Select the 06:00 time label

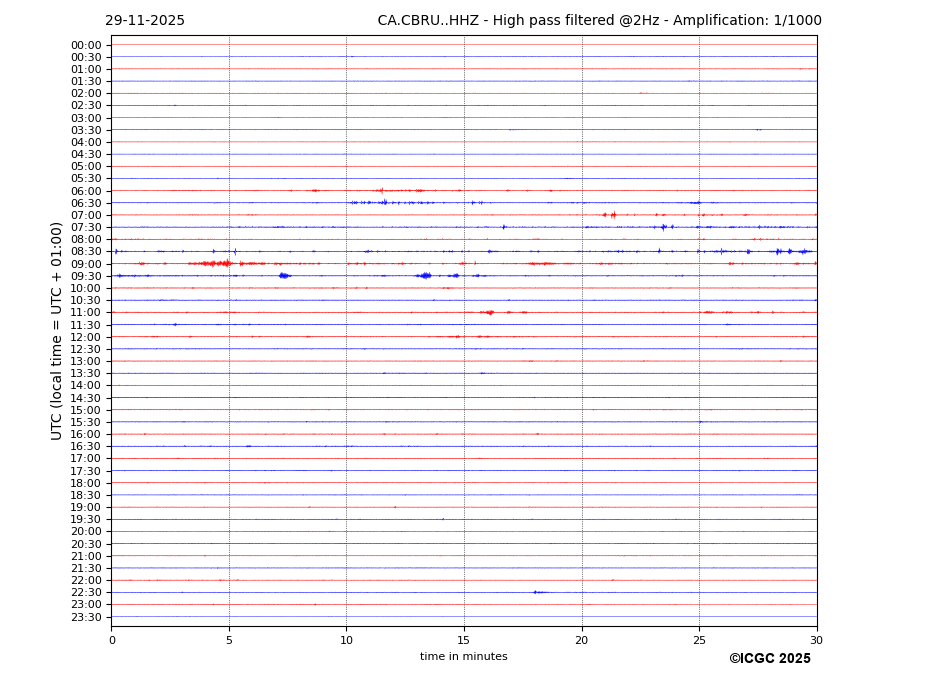85,191
